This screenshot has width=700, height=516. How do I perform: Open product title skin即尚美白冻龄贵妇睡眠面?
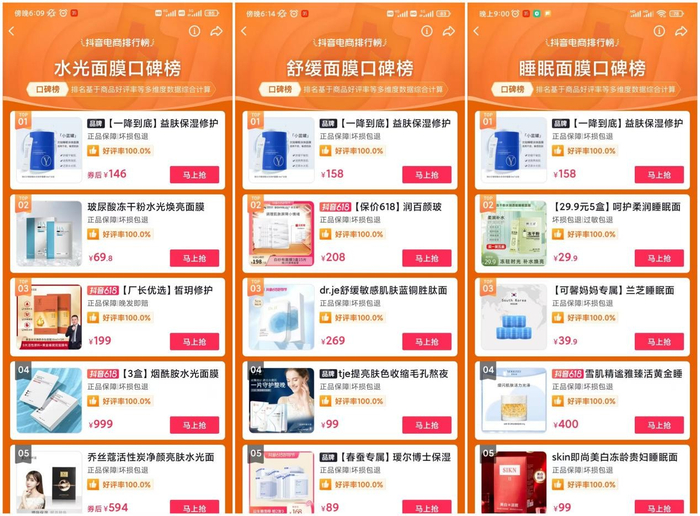click(x=615, y=457)
